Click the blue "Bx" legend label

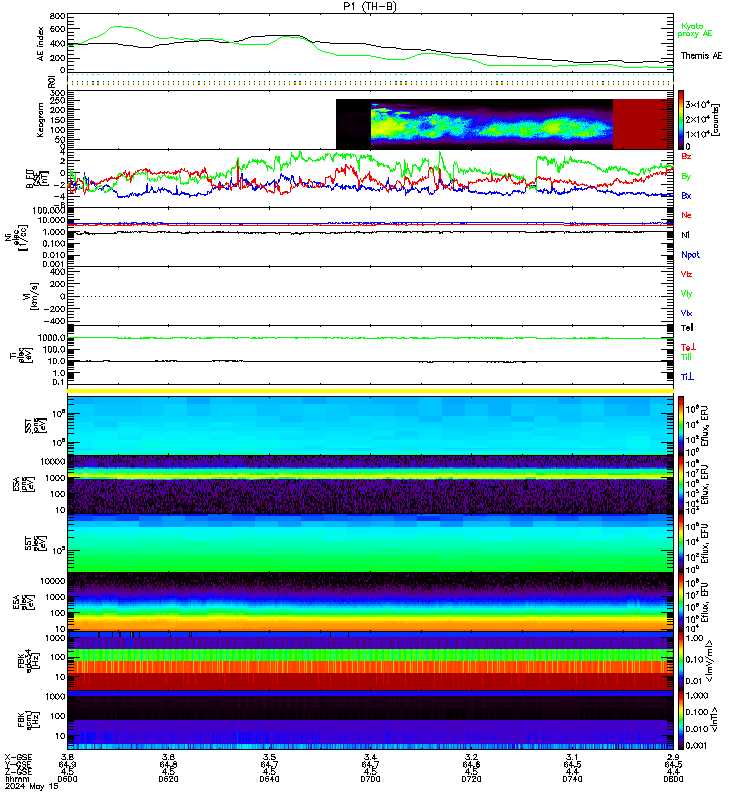[686, 196]
